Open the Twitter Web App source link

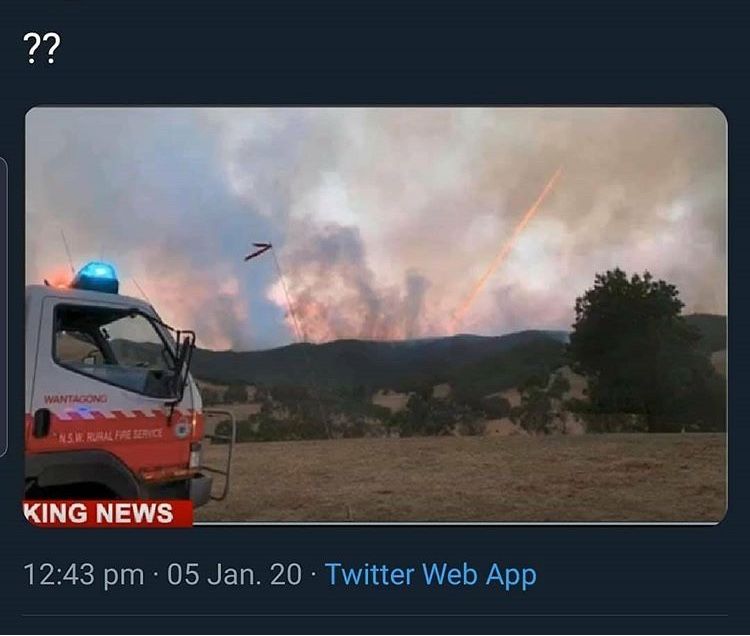(x=430, y=574)
